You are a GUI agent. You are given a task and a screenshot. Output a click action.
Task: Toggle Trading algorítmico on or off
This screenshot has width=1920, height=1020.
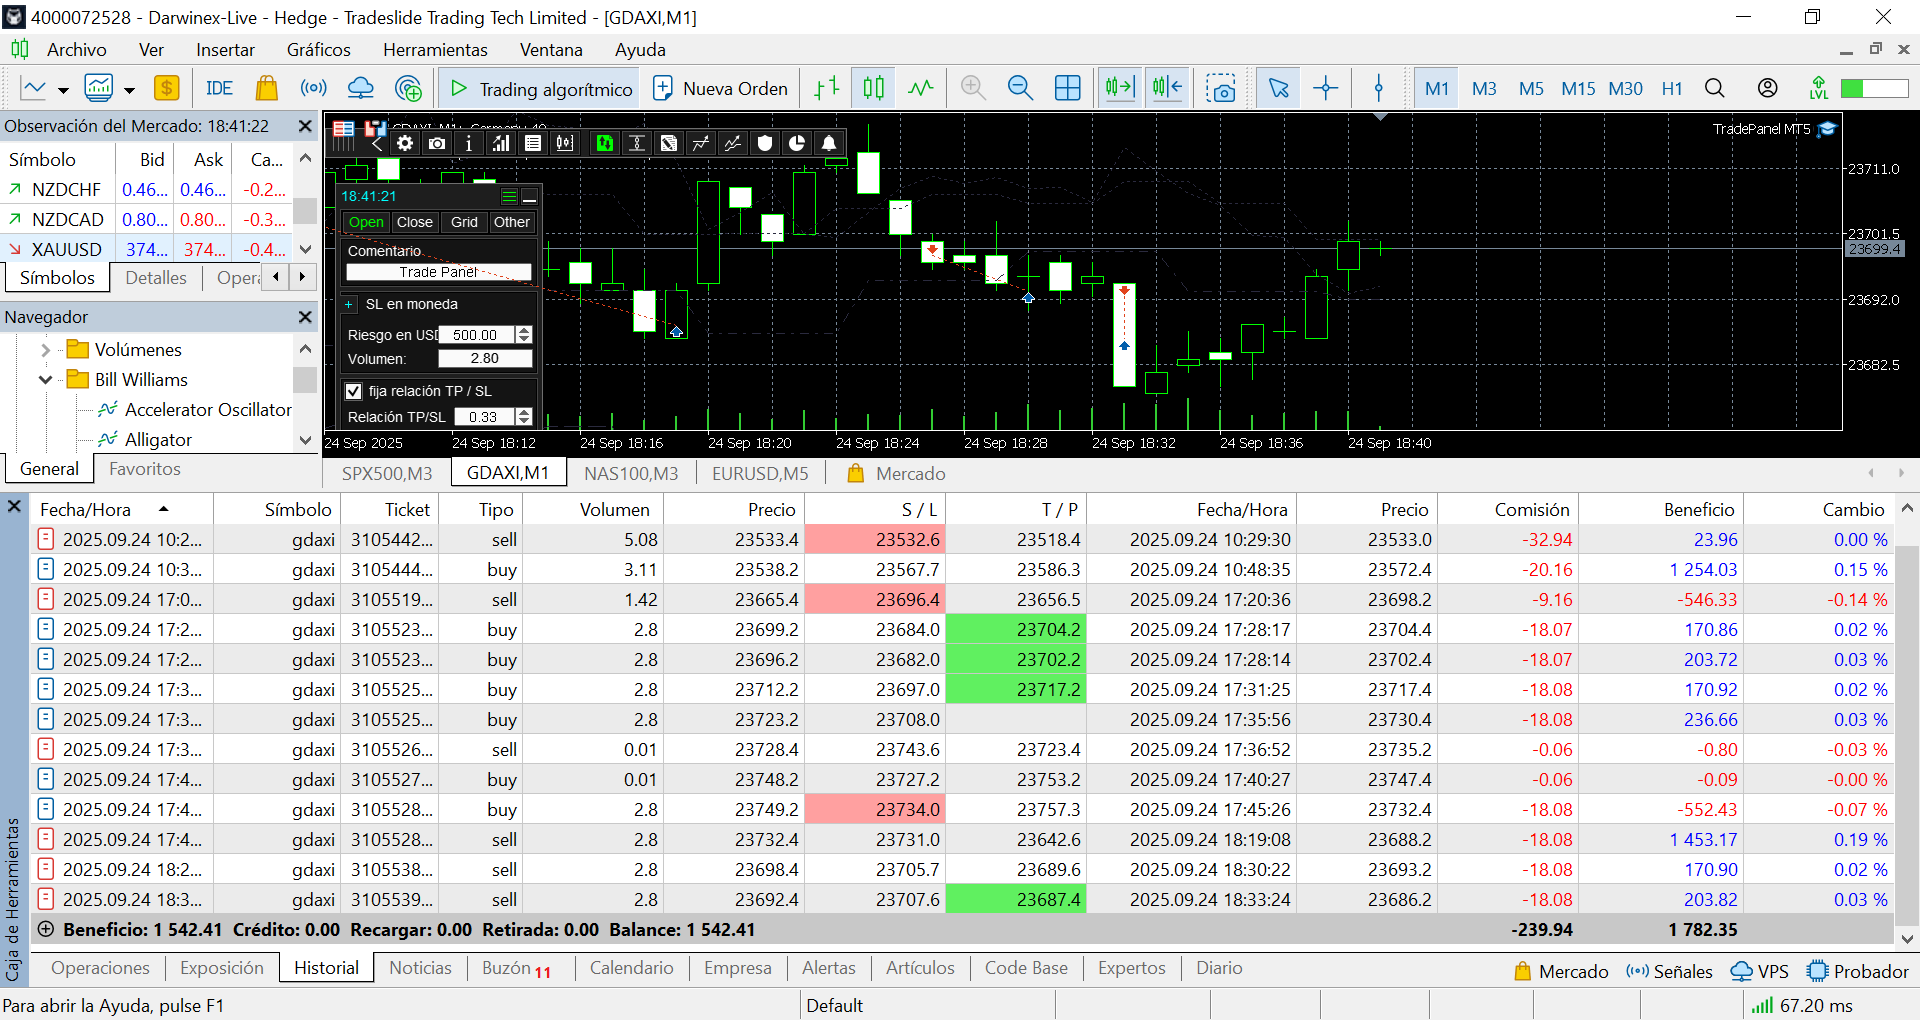click(x=540, y=88)
